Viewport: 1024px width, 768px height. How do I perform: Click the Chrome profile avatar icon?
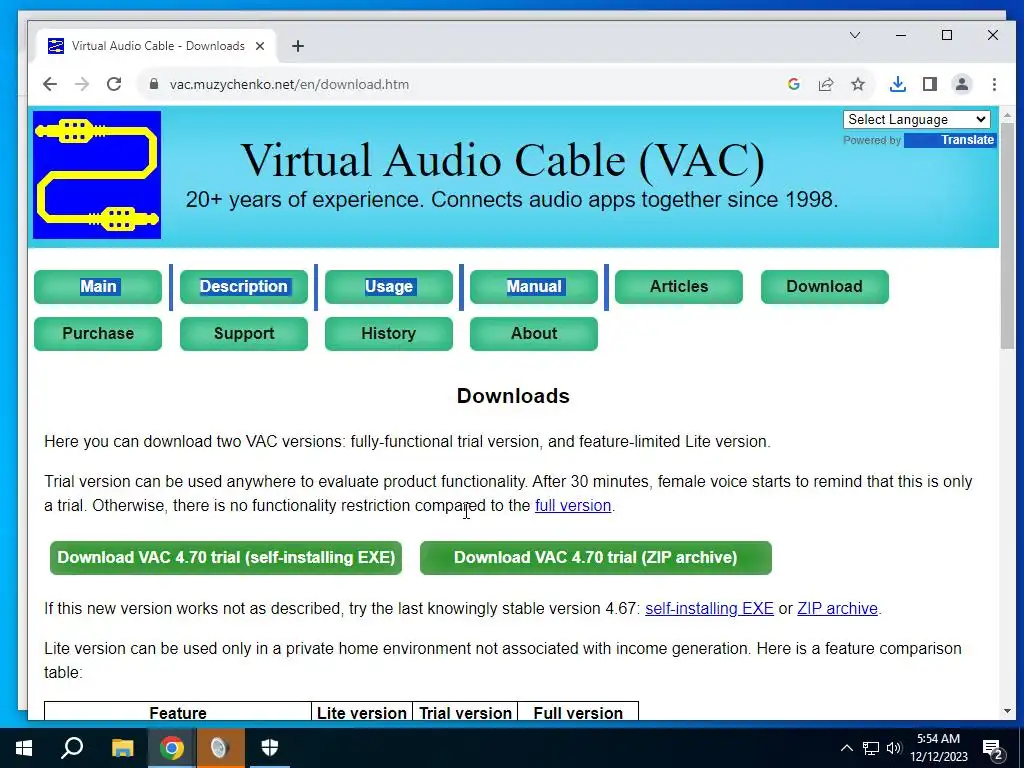click(x=961, y=84)
